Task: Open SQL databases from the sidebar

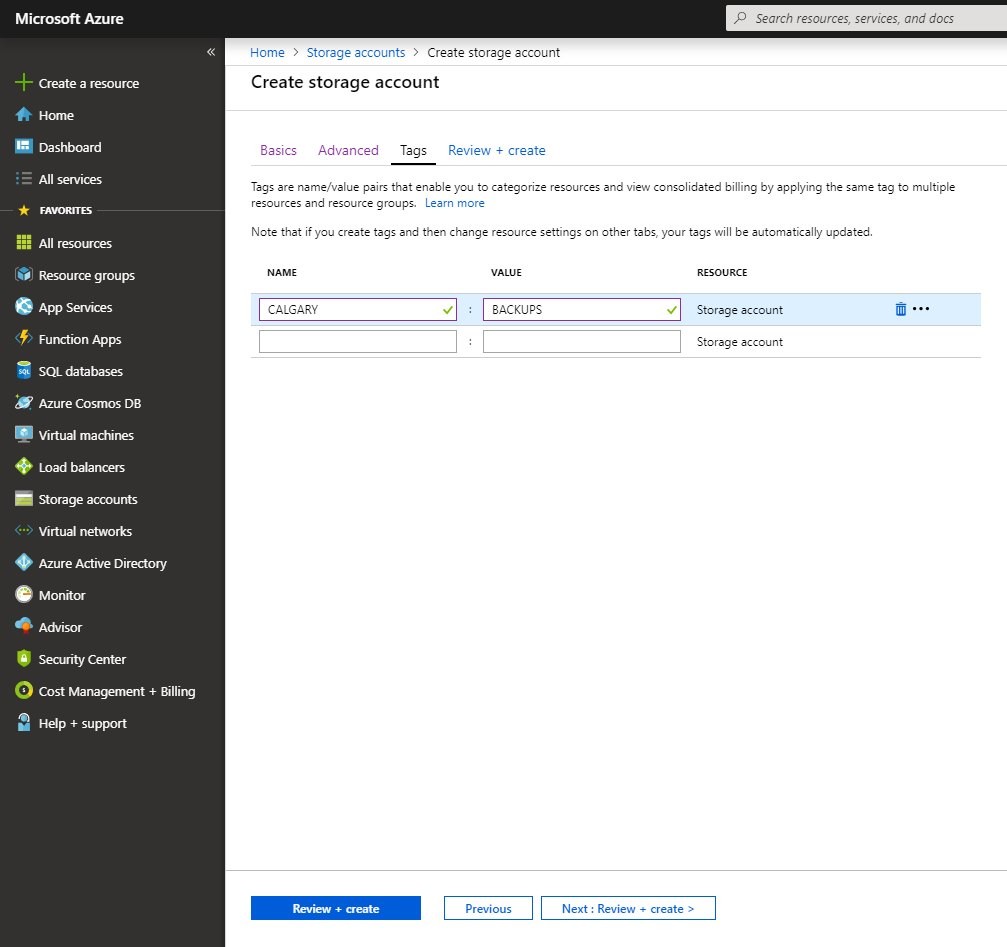Action: [x=80, y=371]
